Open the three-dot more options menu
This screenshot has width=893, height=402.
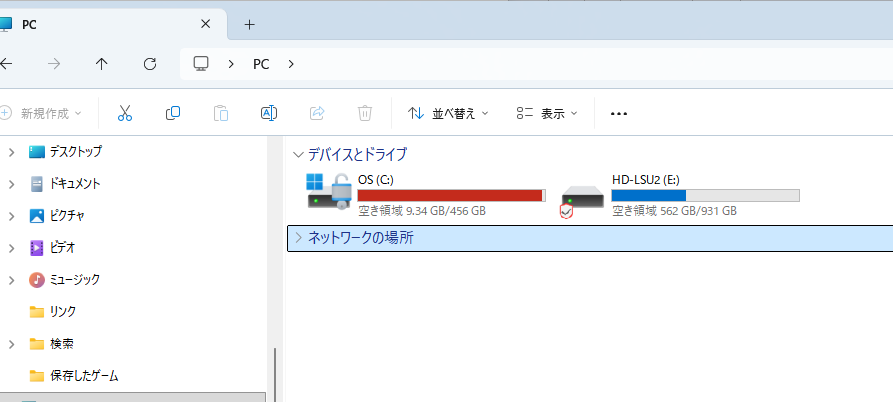click(618, 113)
